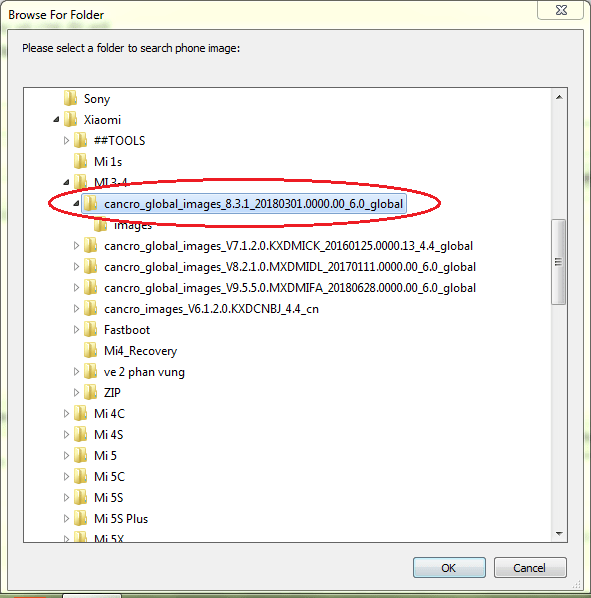Click the Fastboot folder icon
Image resolution: width=591 pixels, height=598 pixels.
[91, 330]
